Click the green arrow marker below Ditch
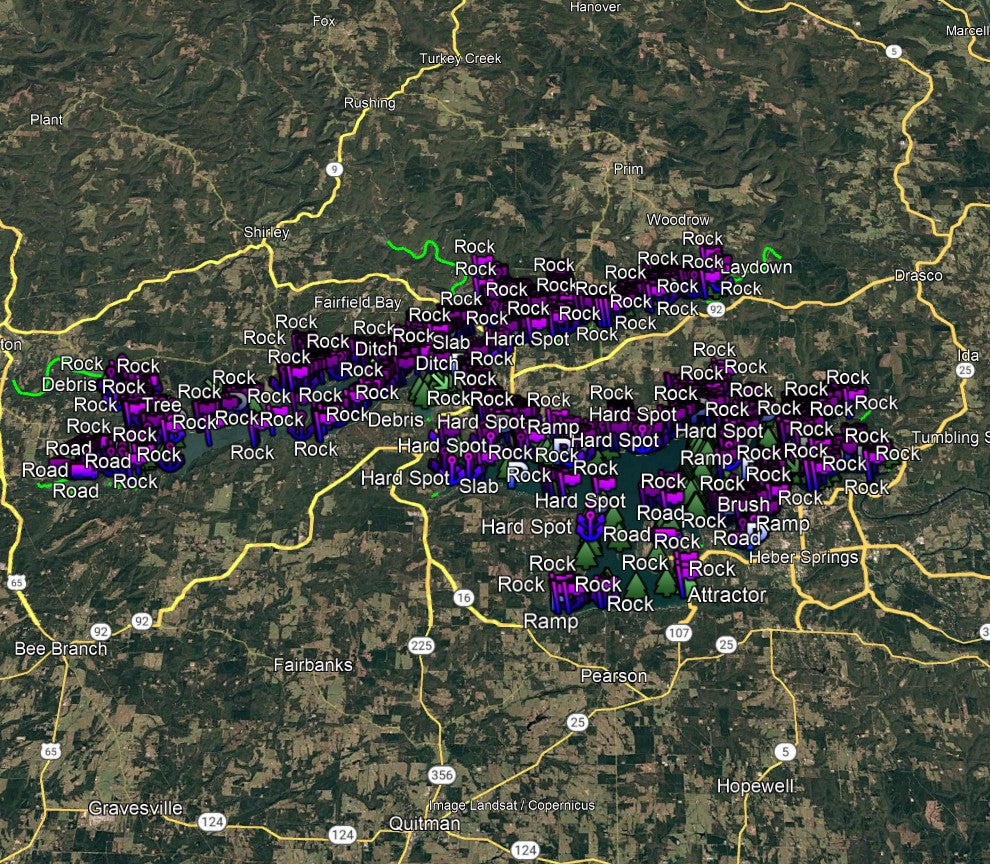The width and height of the screenshot is (990, 864). 441,381
